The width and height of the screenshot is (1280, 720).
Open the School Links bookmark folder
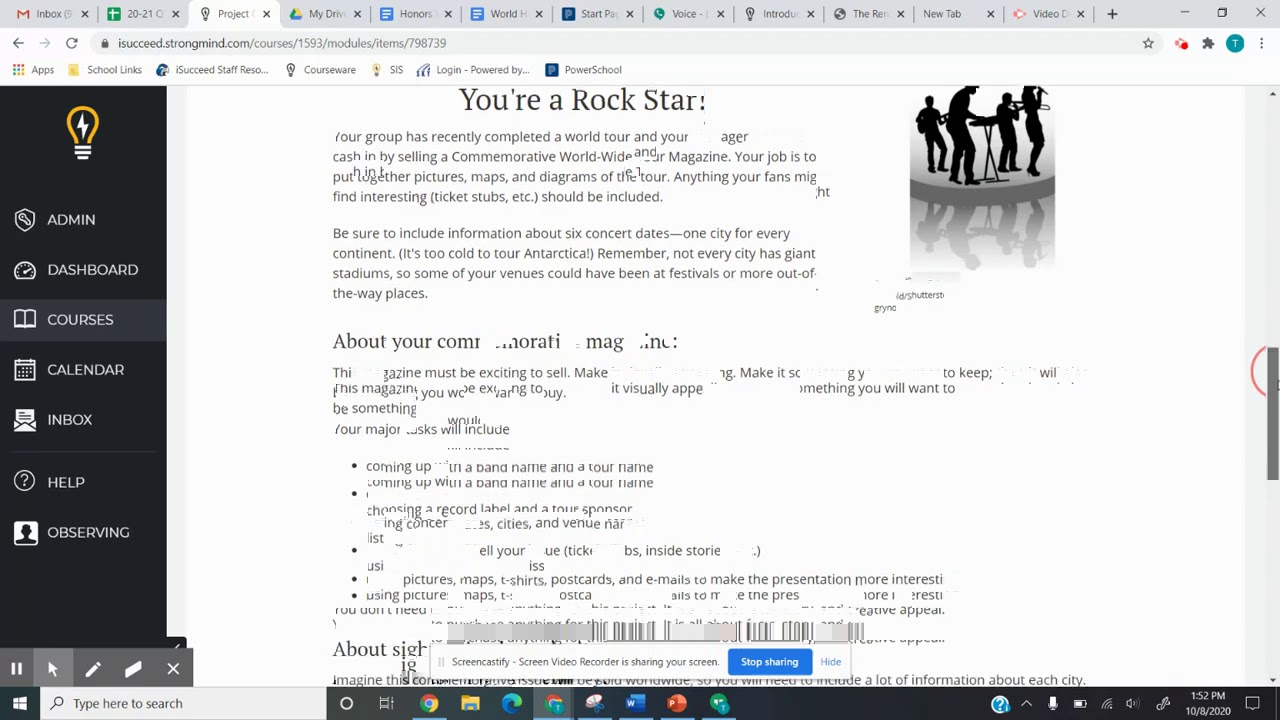pyautogui.click(x=105, y=70)
